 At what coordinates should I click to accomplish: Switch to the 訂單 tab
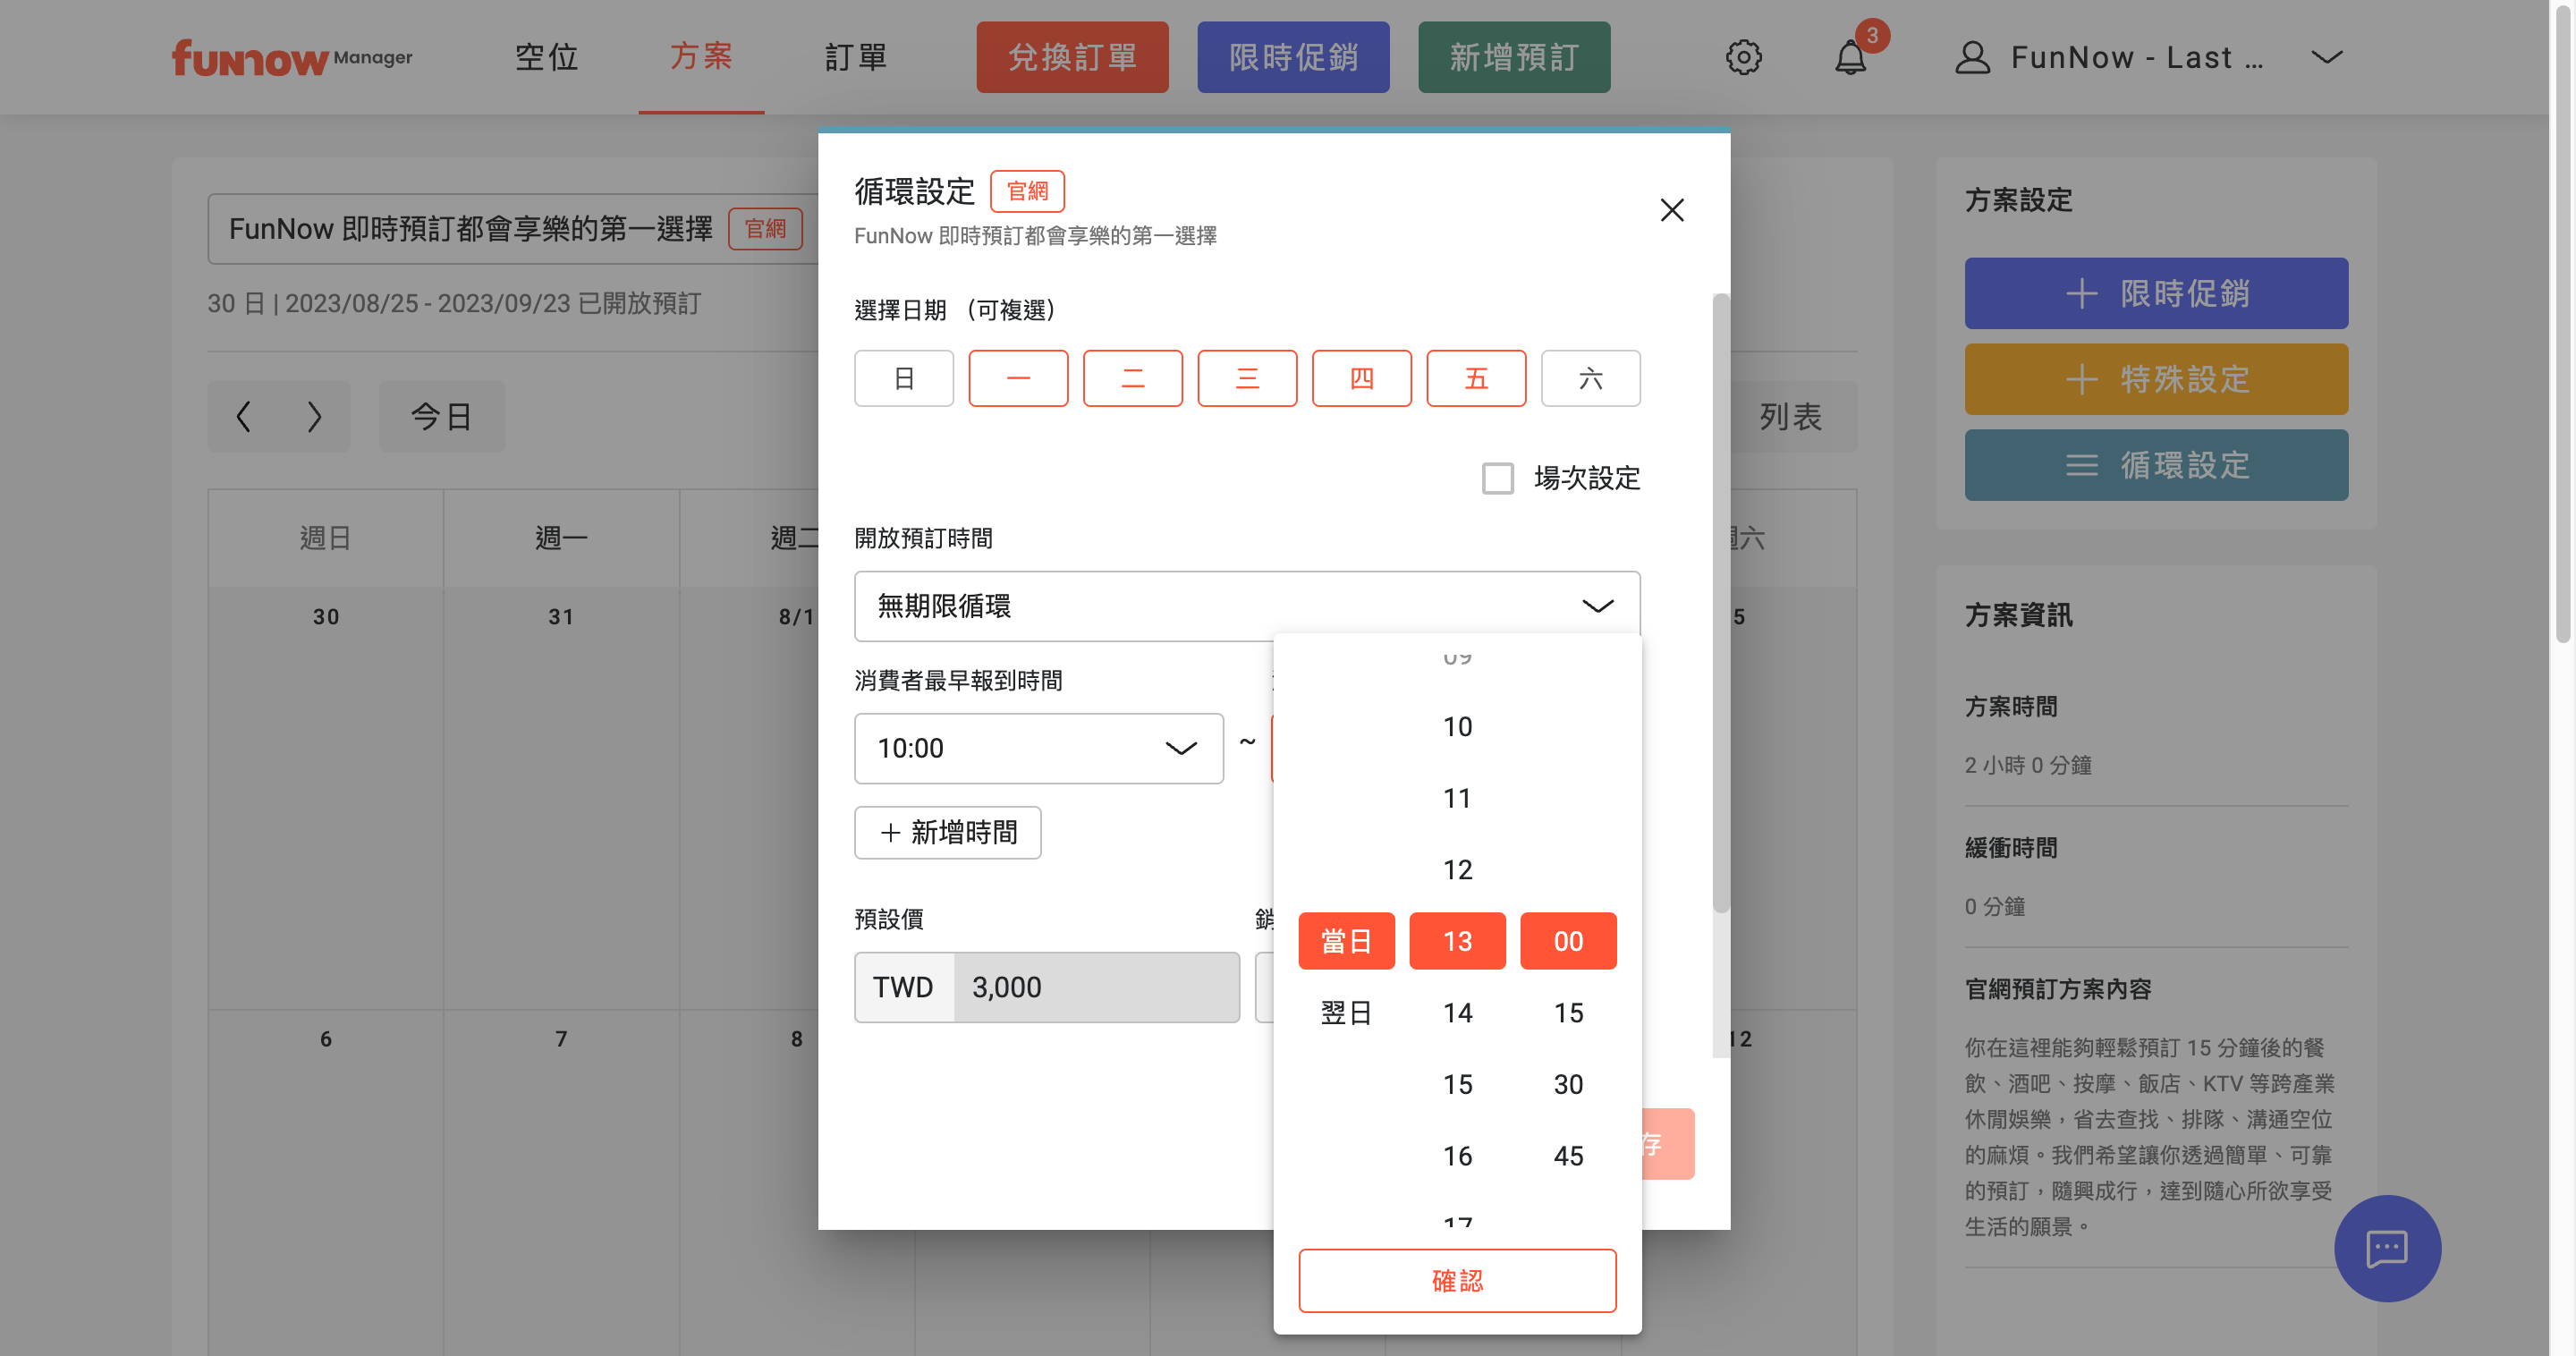[856, 57]
